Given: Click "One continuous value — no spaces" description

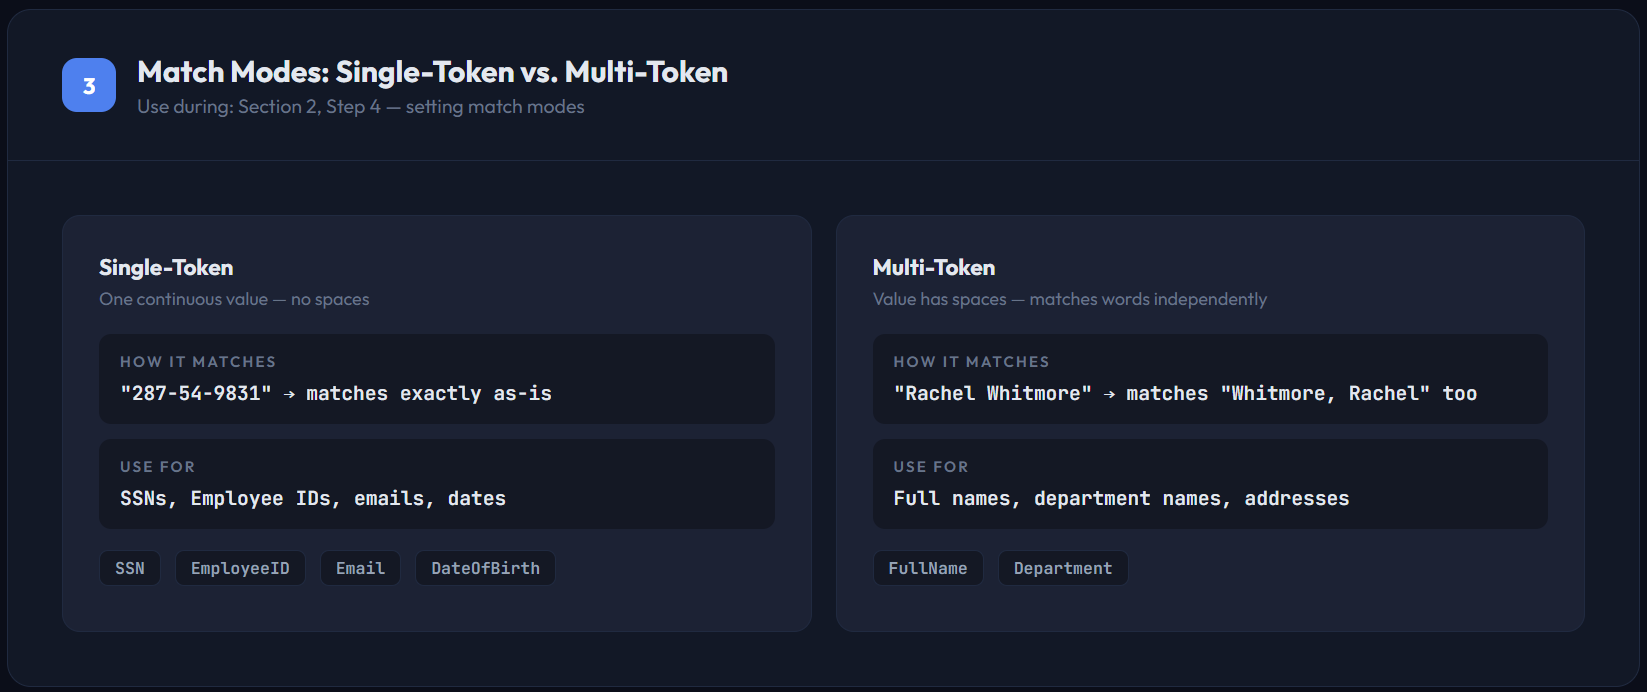Looking at the screenshot, I should 234,299.
